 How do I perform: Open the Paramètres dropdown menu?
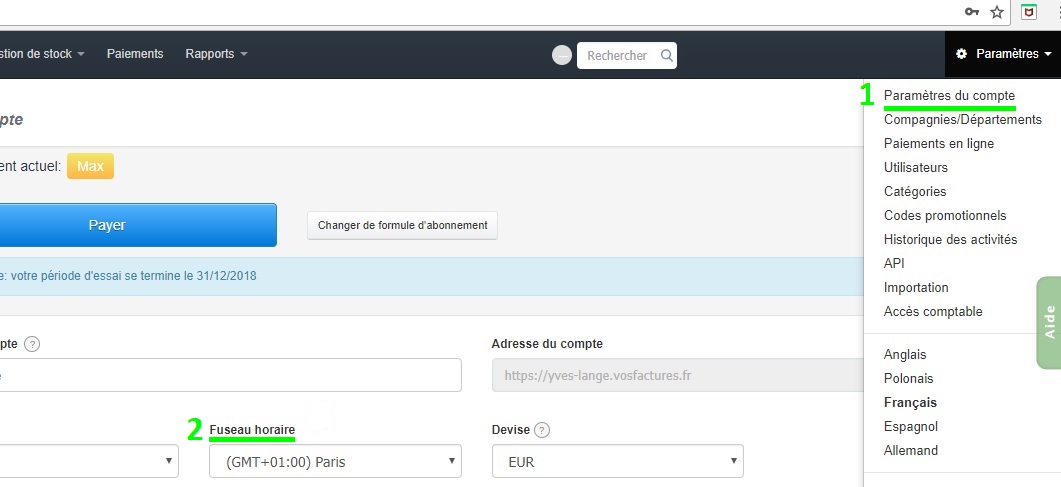point(1003,54)
